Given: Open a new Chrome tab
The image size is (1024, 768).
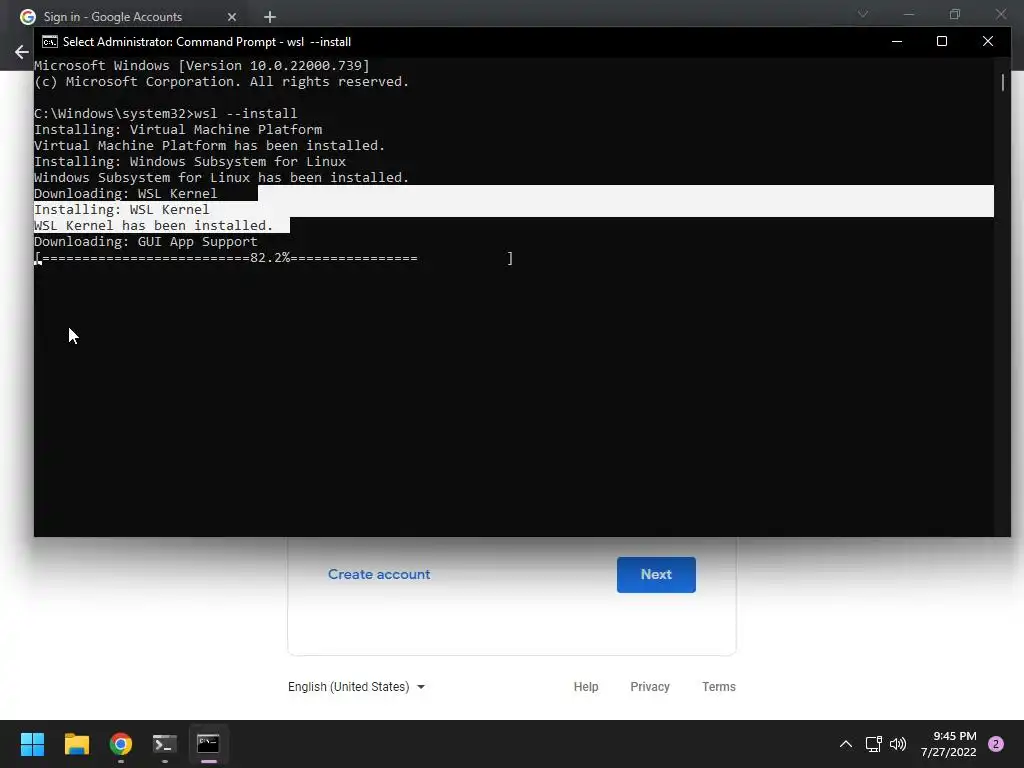Looking at the screenshot, I should (270, 17).
